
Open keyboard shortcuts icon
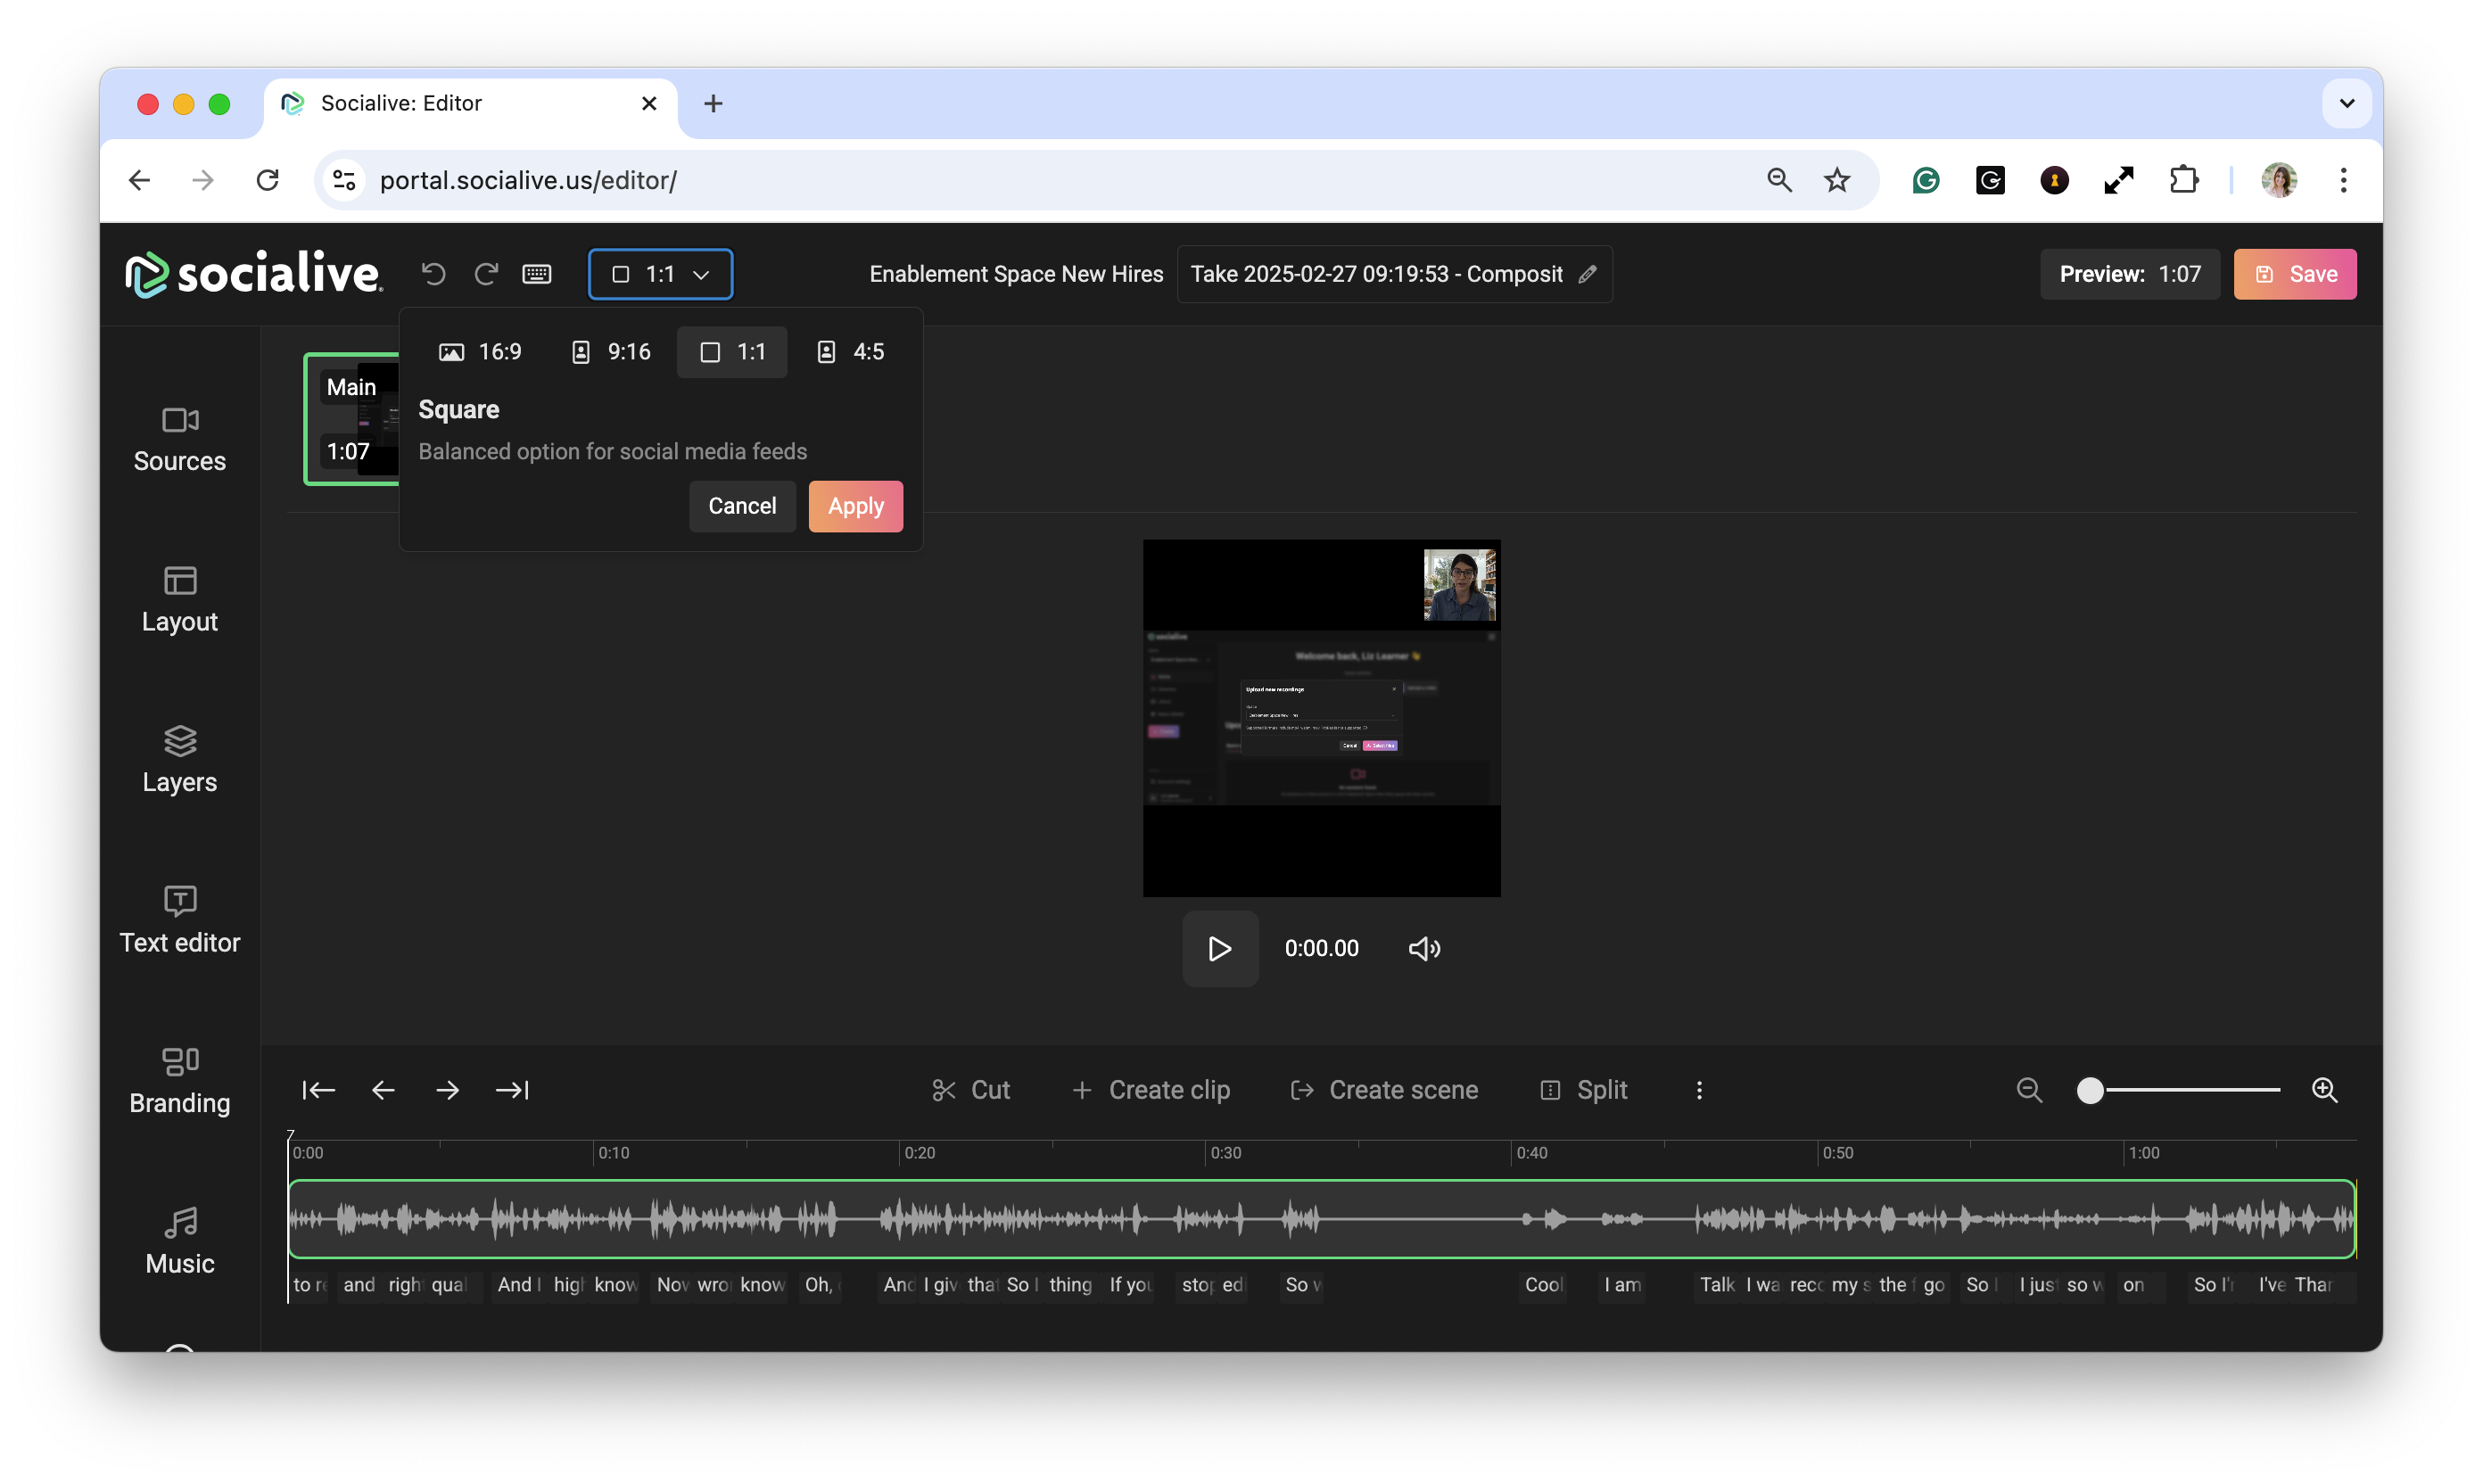[537, 274]
